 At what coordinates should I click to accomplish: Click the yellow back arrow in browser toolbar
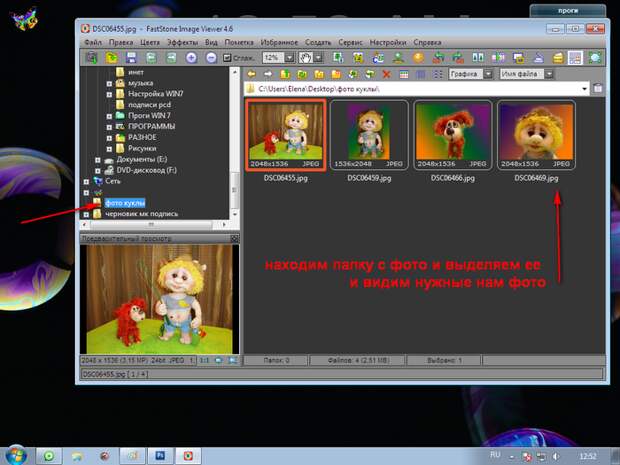click(251, 74)
